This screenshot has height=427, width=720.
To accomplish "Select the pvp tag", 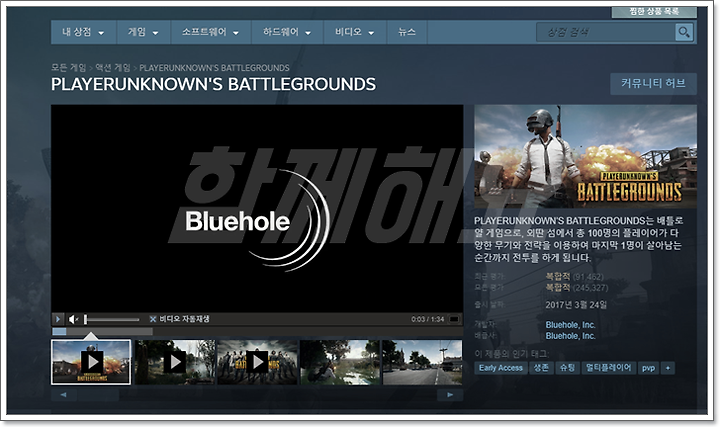I will tap(648, 368).
